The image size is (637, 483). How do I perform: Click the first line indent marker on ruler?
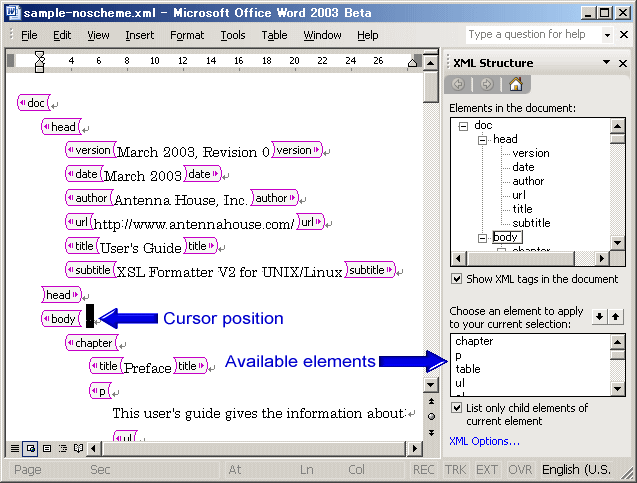pos(39,54)
